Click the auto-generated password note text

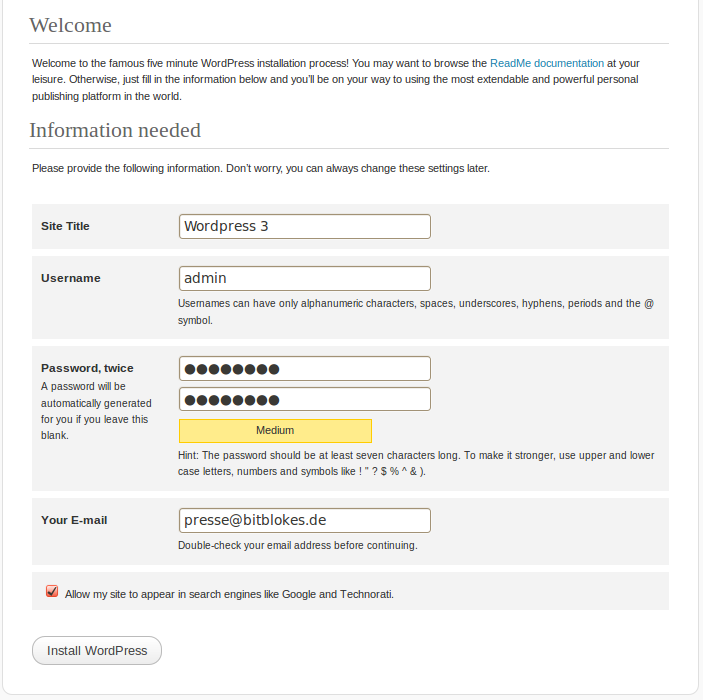96,411
